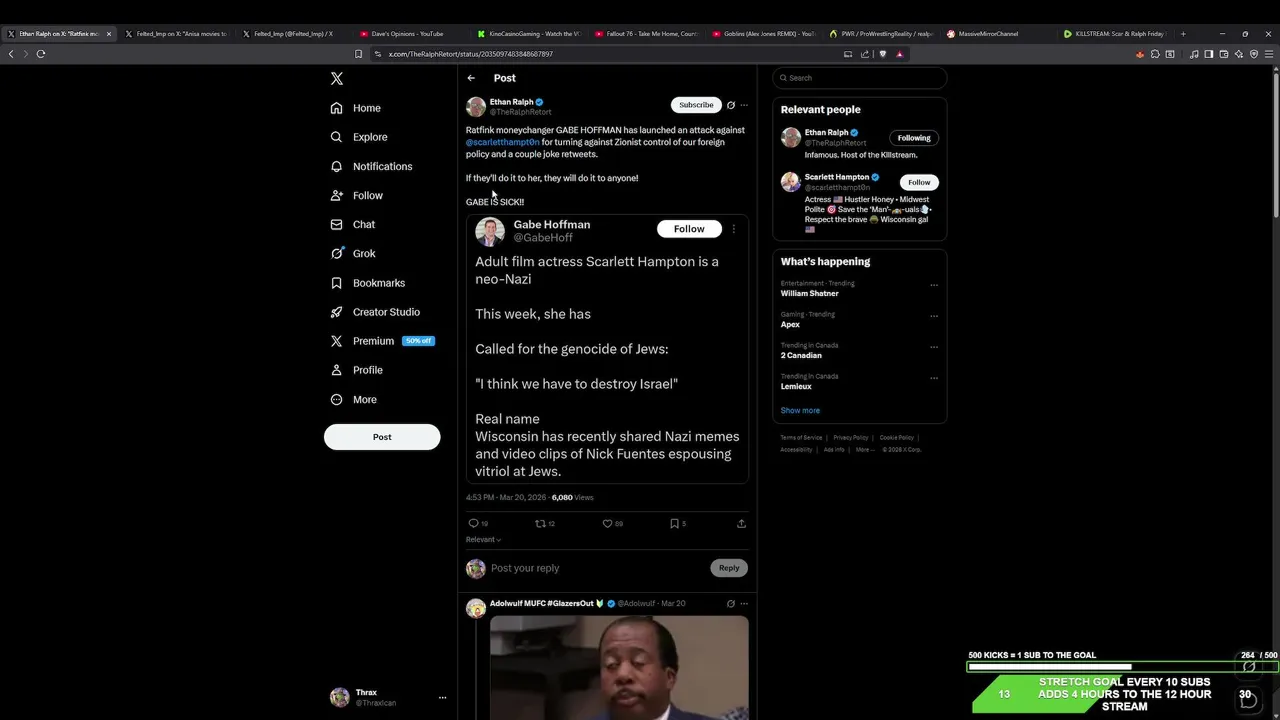The image size is (1280, 720).
Task: Expand the More sidebar menu
Action: click(x=354, y=399)
